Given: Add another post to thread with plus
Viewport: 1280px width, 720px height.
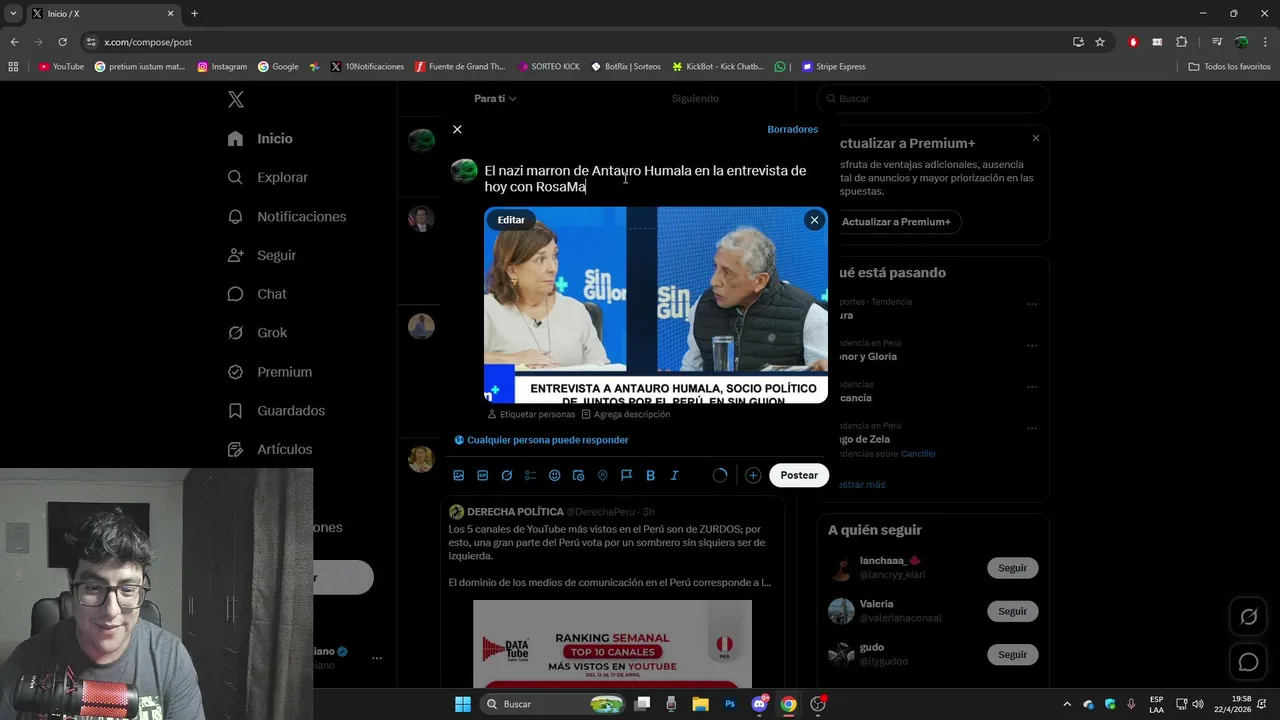Looking at the screenshot, I should (753, 475).
